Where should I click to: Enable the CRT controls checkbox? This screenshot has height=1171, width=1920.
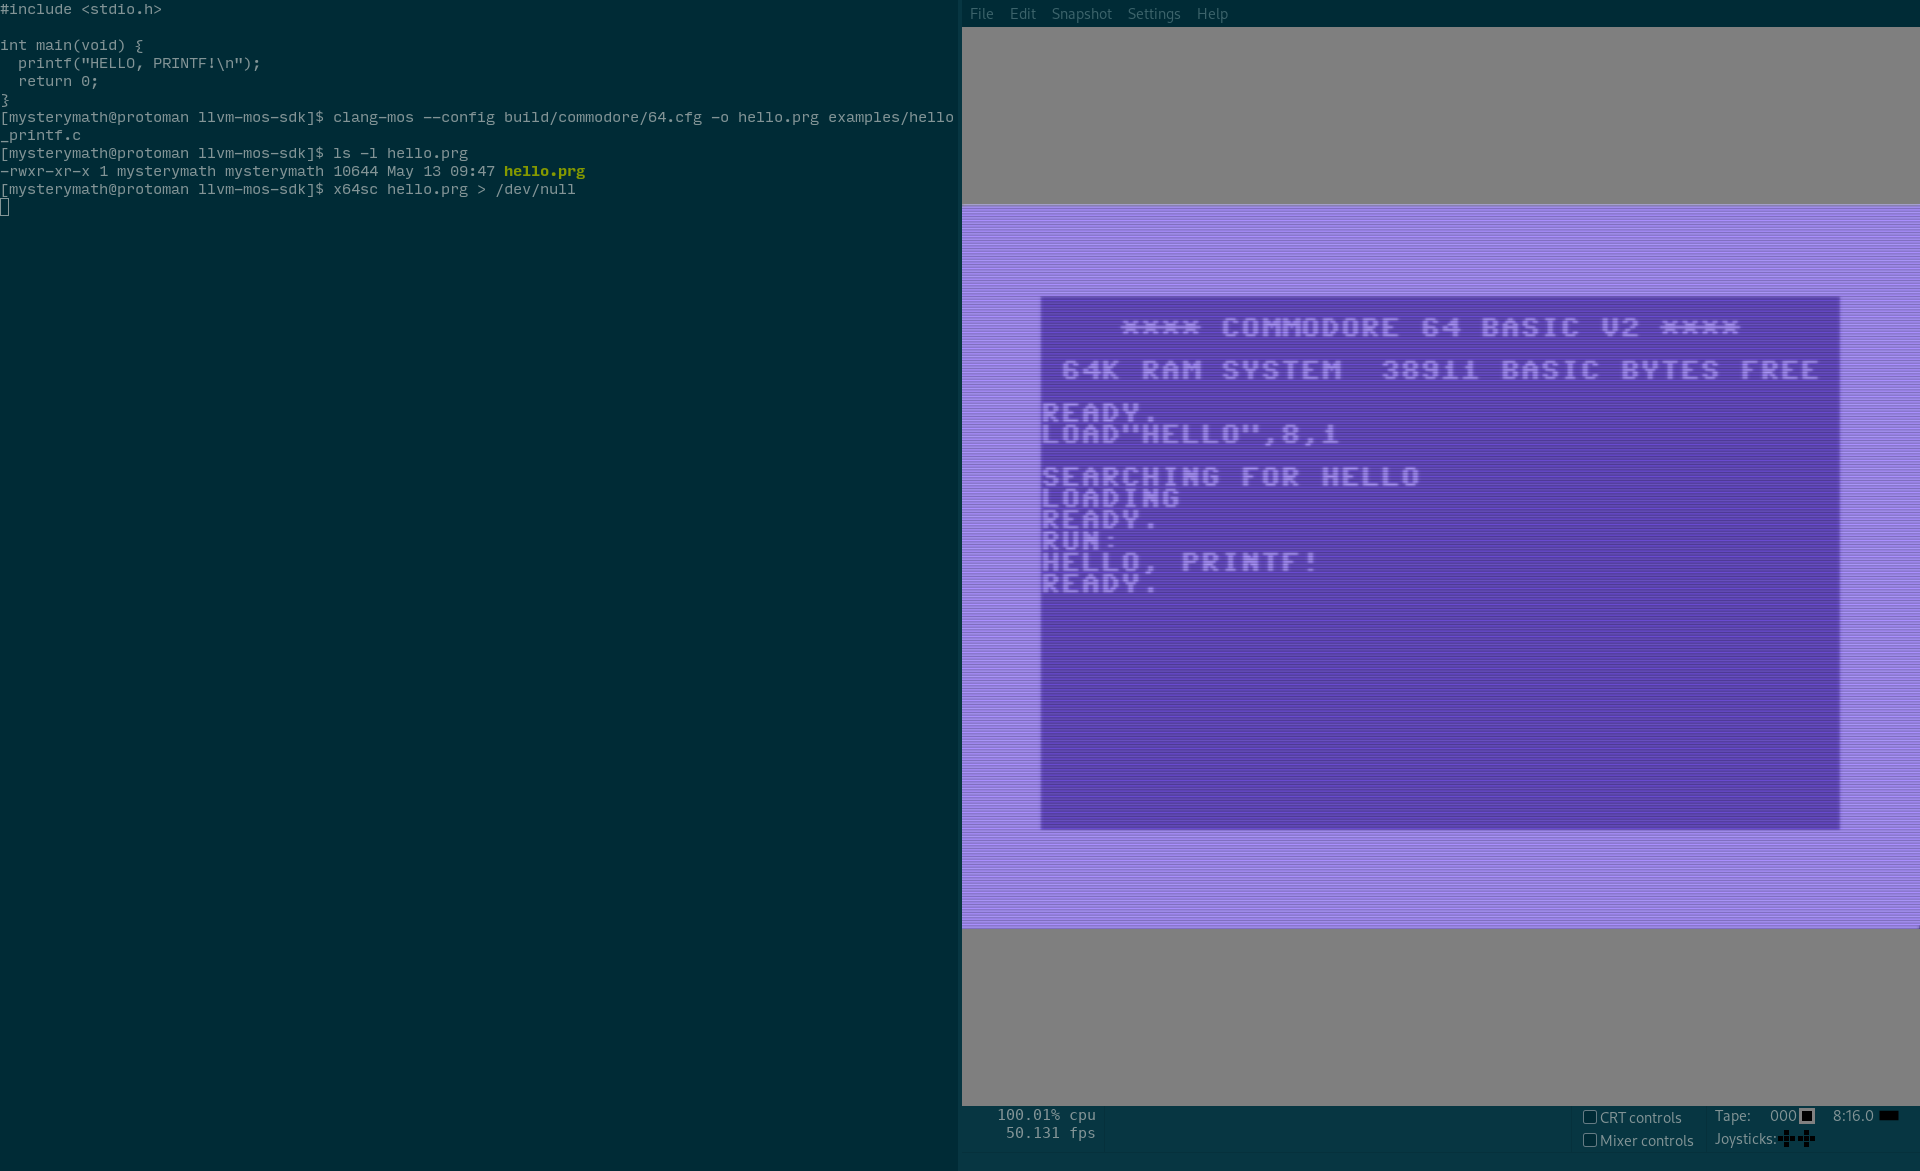[x=1590, y=1117]
